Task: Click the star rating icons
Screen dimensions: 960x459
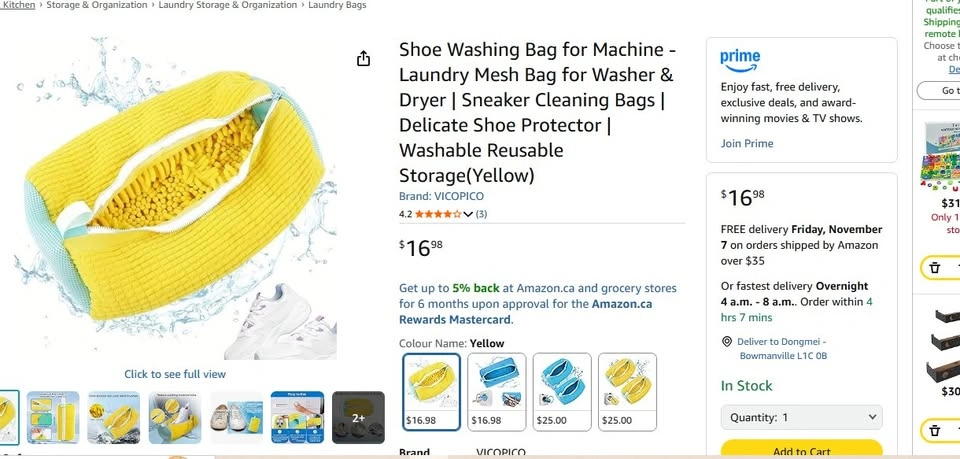Action: click(437, 214)
